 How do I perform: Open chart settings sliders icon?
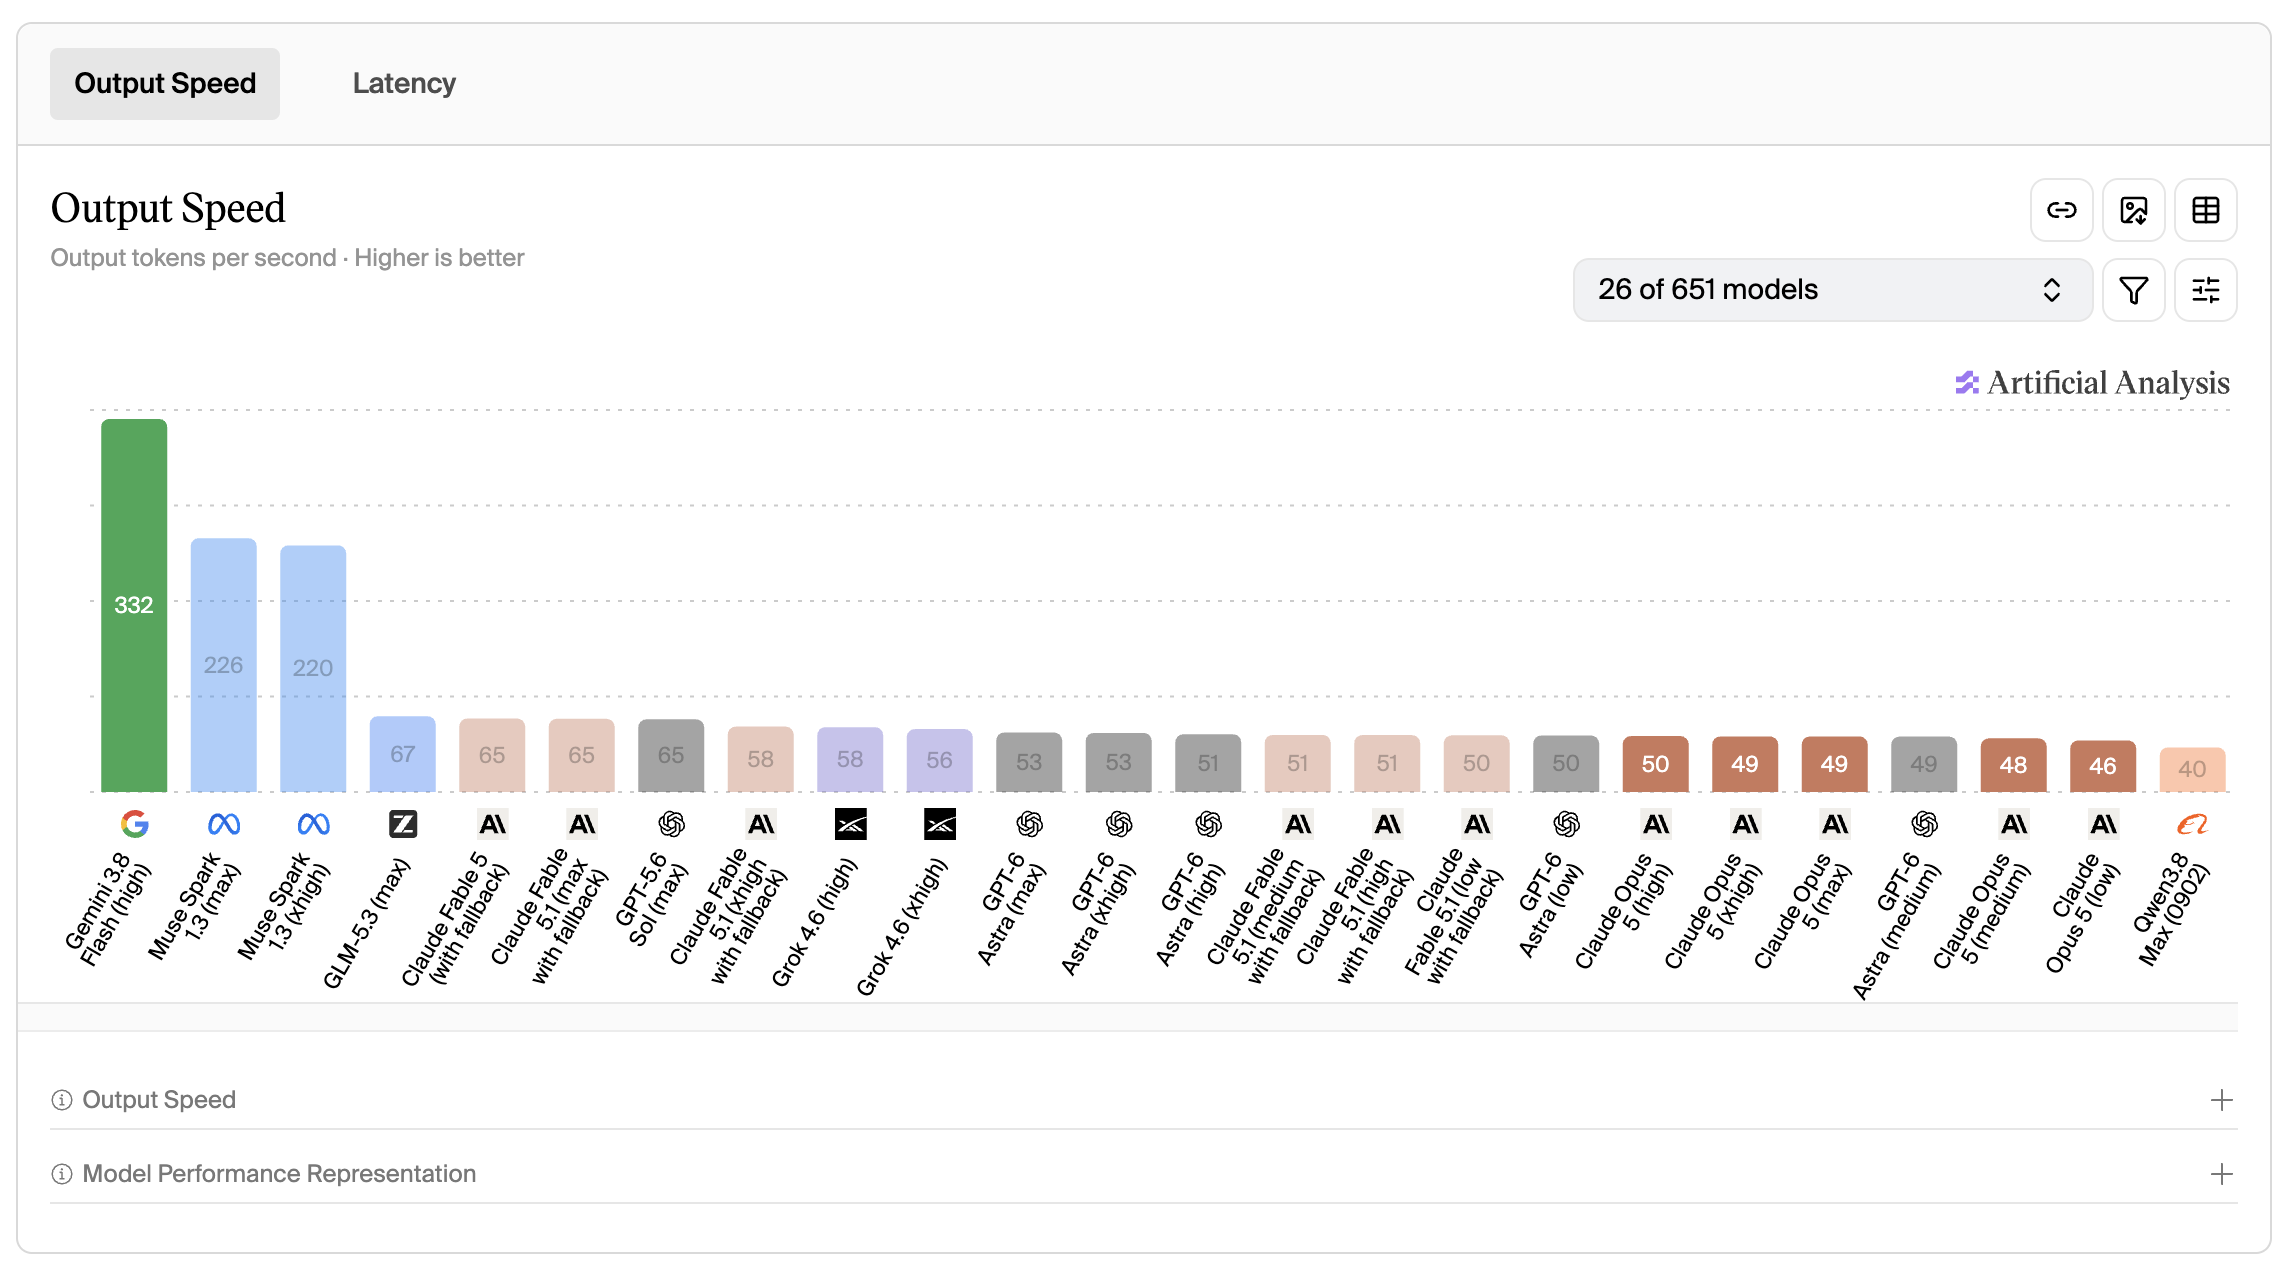(2206, 290)
